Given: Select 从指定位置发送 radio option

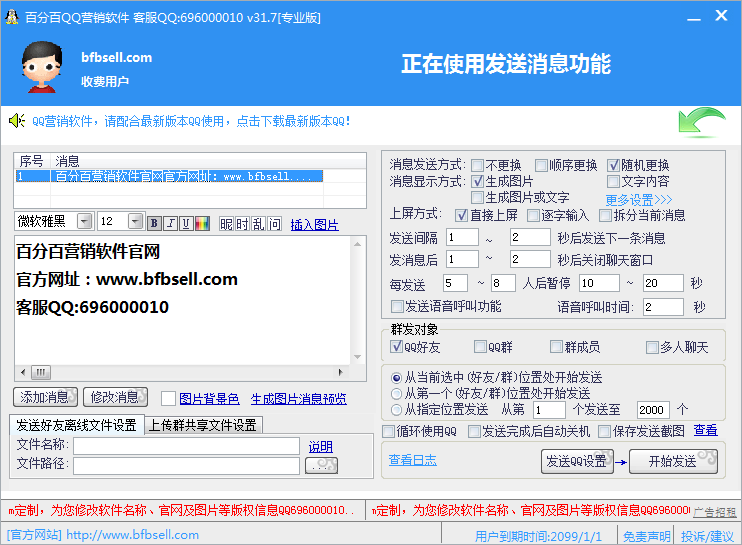Looking at the screenshot, I should pos(397,410).
